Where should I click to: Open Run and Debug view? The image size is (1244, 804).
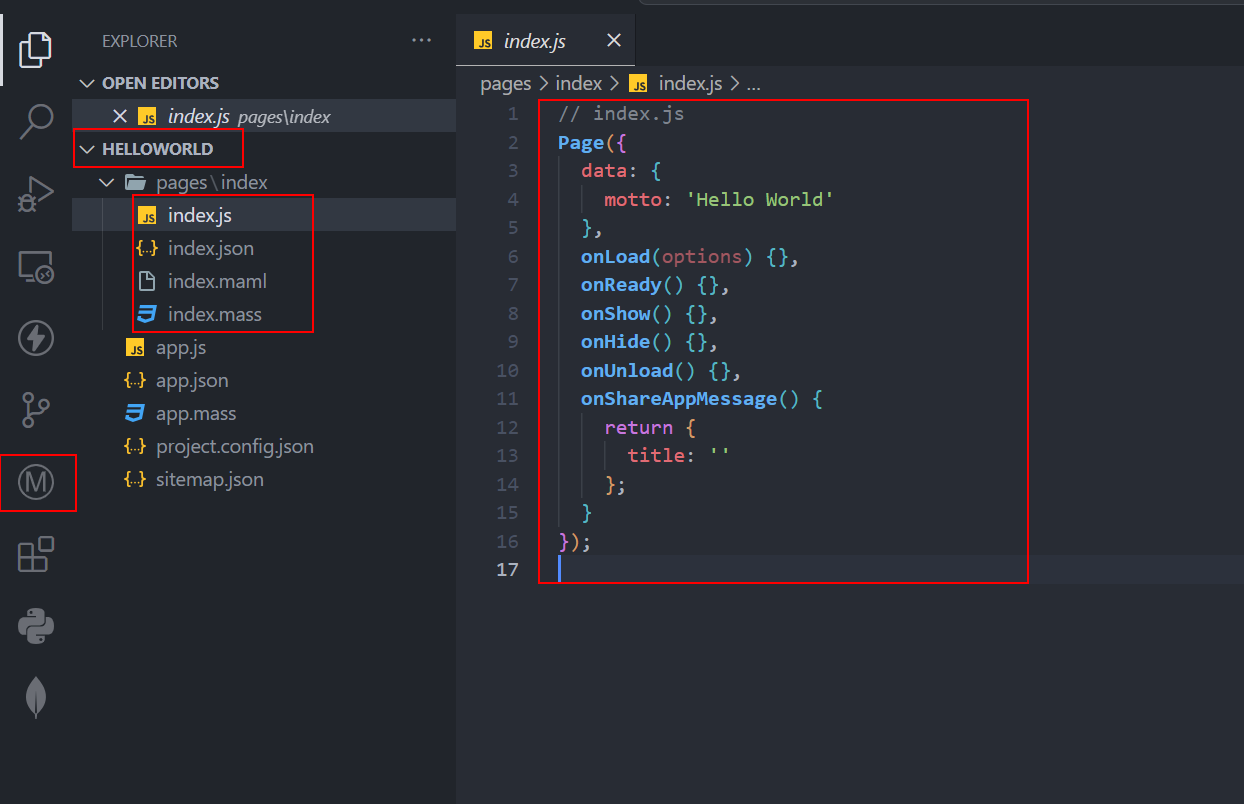click(36, 193)
